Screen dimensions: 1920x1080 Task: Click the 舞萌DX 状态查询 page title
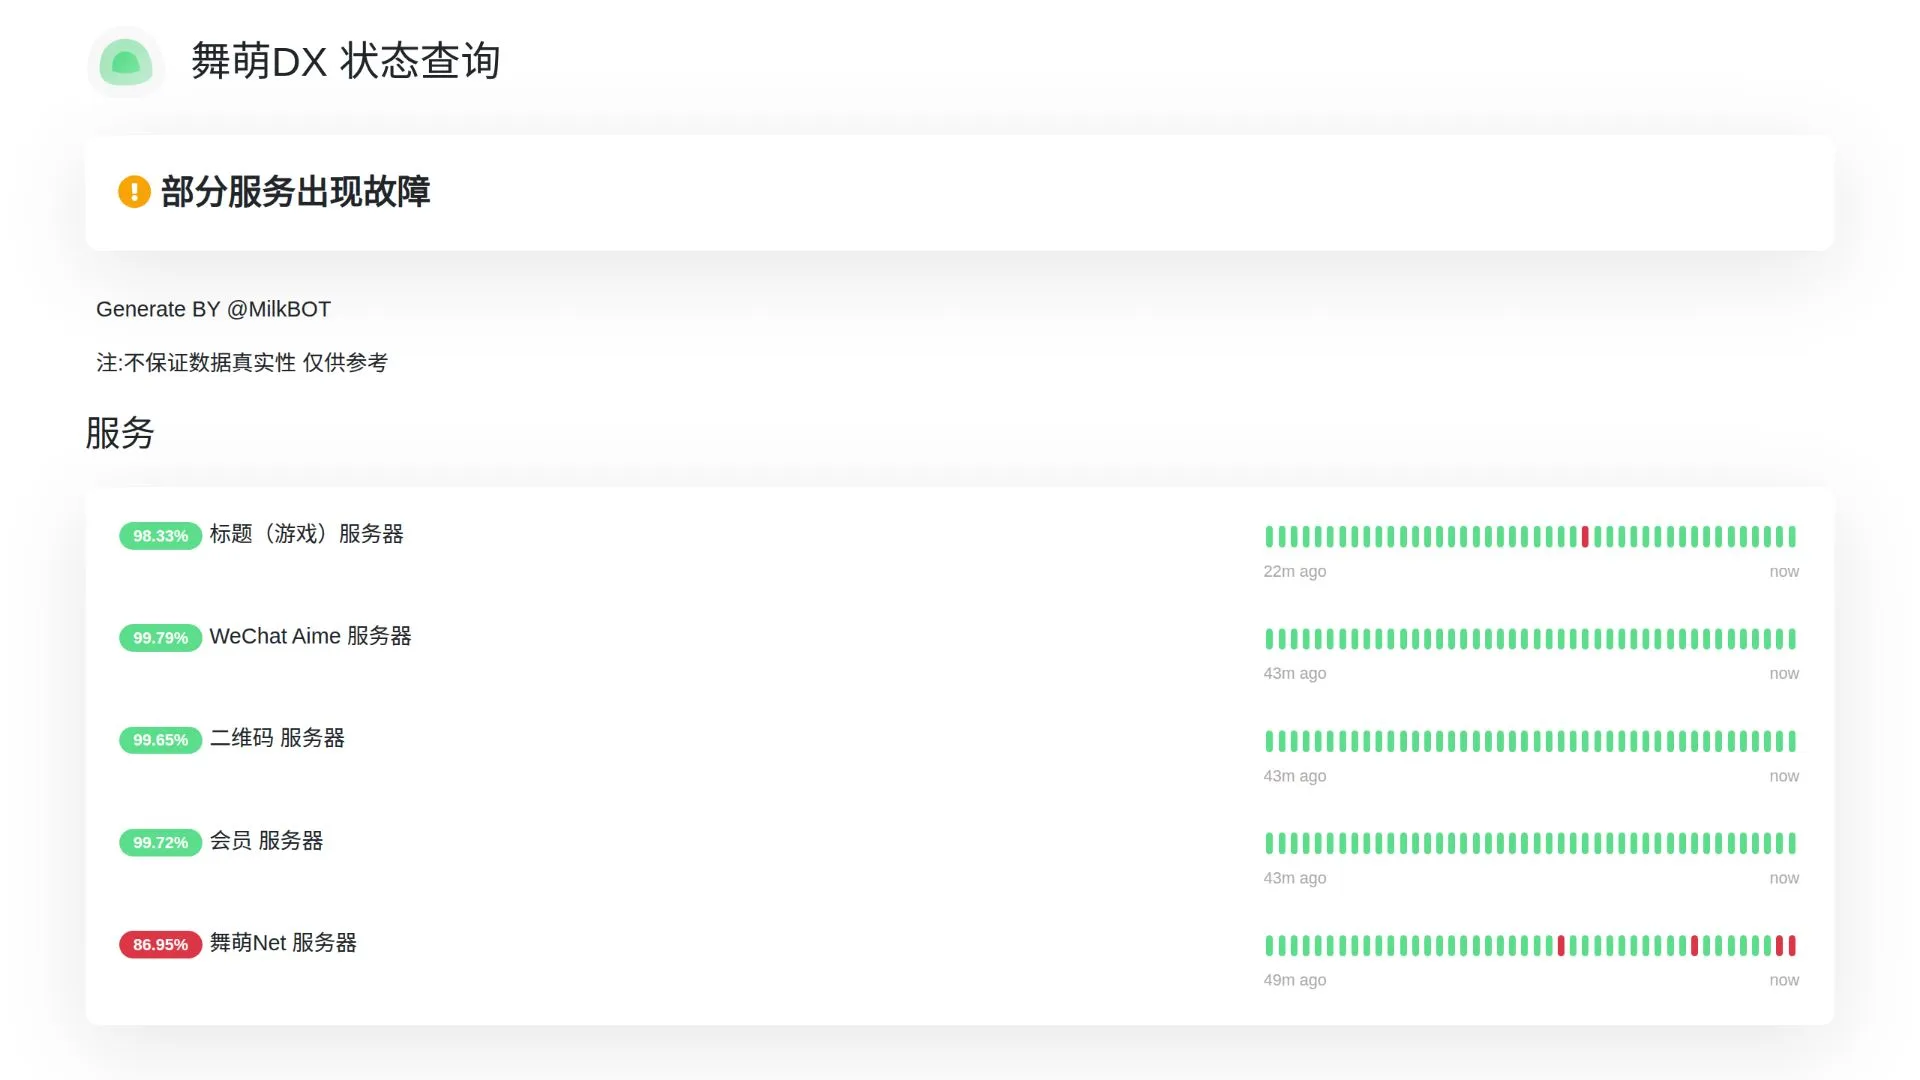click(345, 62)
